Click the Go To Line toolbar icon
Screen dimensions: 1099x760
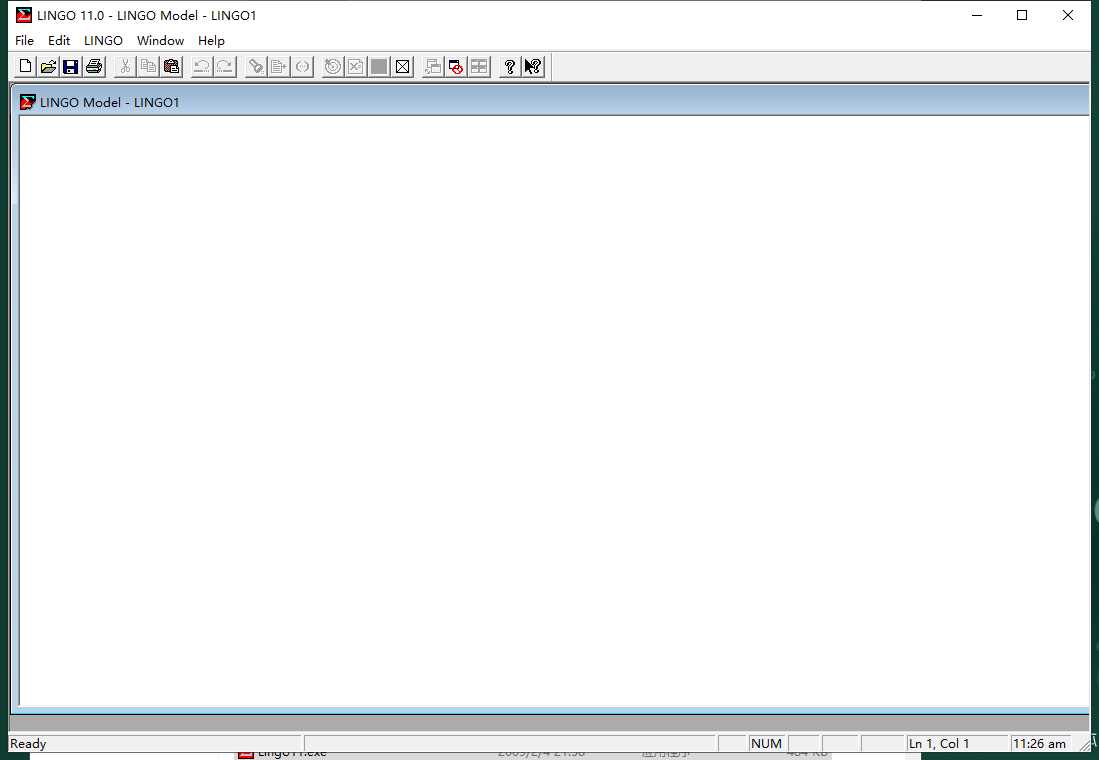(279, 67)
